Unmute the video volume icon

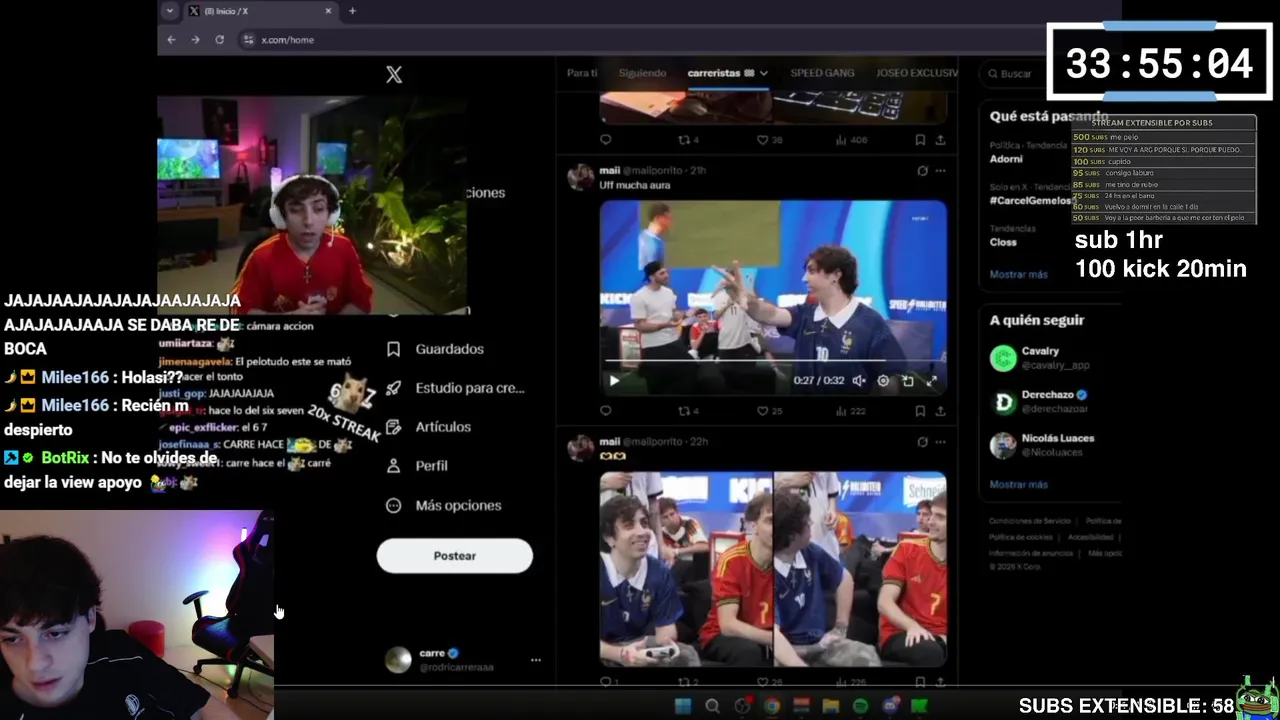point(858,381)
